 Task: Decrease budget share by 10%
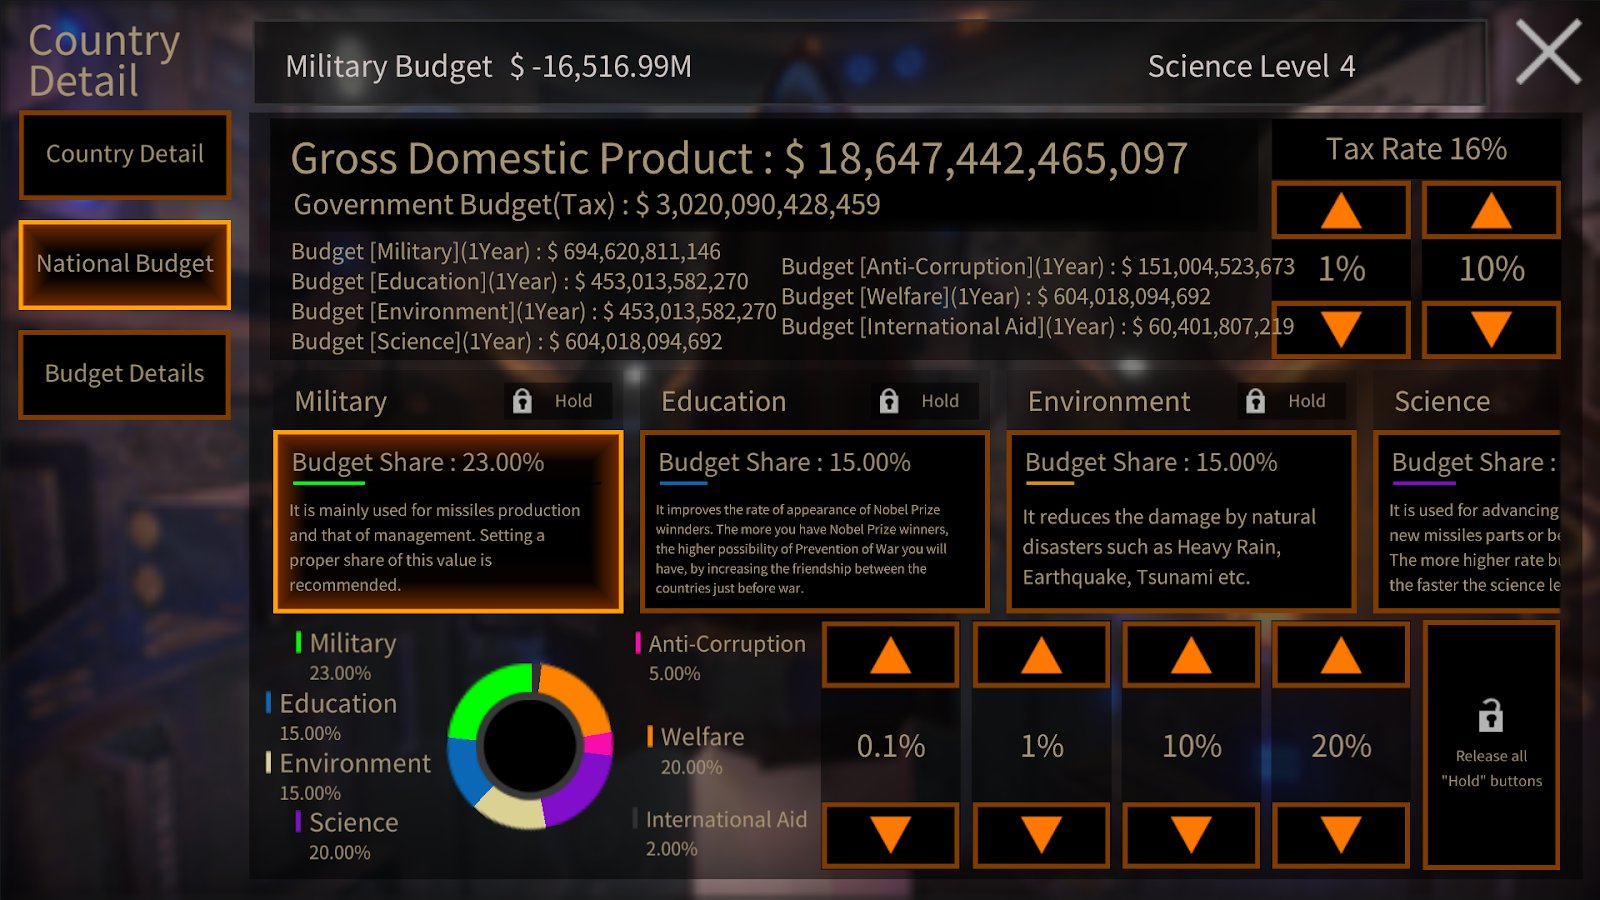click(1191, 834)
